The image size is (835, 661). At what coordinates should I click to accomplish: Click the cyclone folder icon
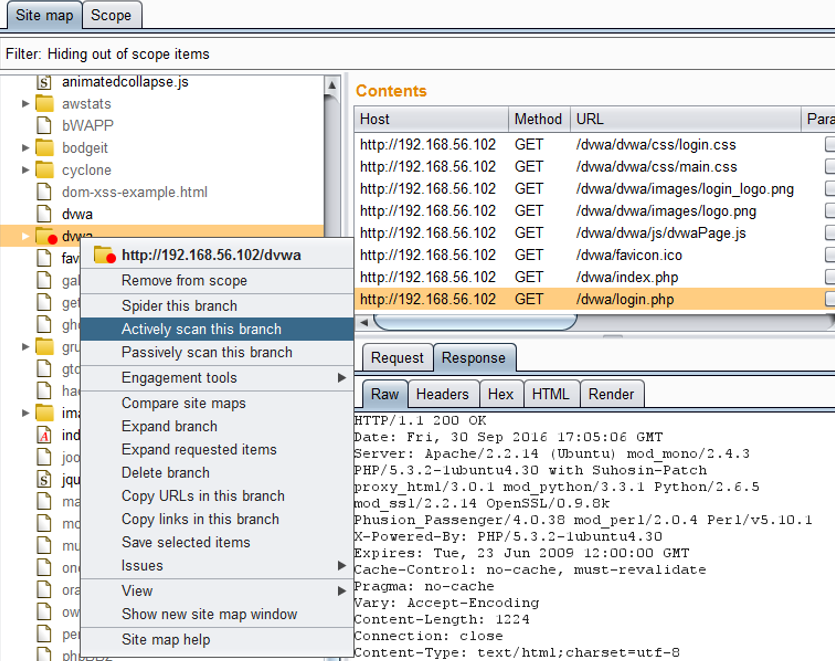44,170
